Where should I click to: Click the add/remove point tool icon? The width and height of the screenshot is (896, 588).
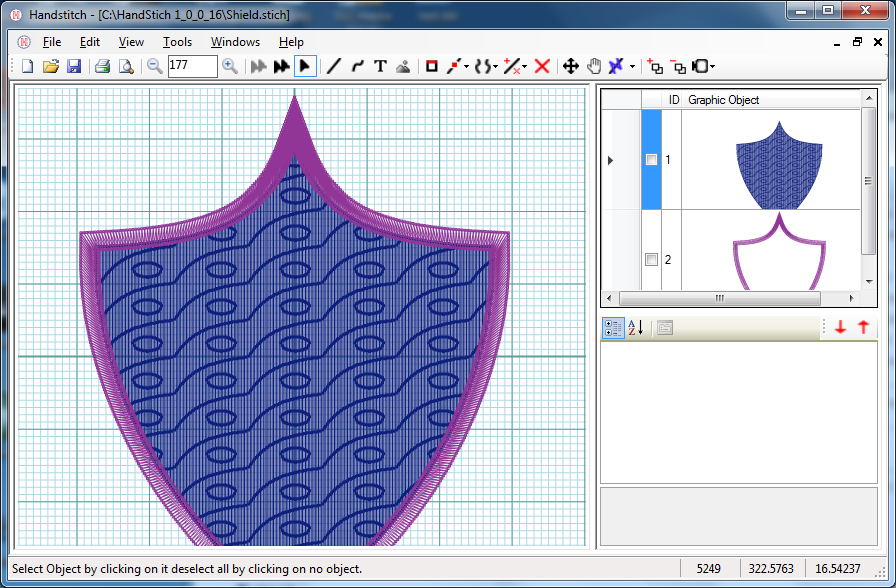click(512, 66)
